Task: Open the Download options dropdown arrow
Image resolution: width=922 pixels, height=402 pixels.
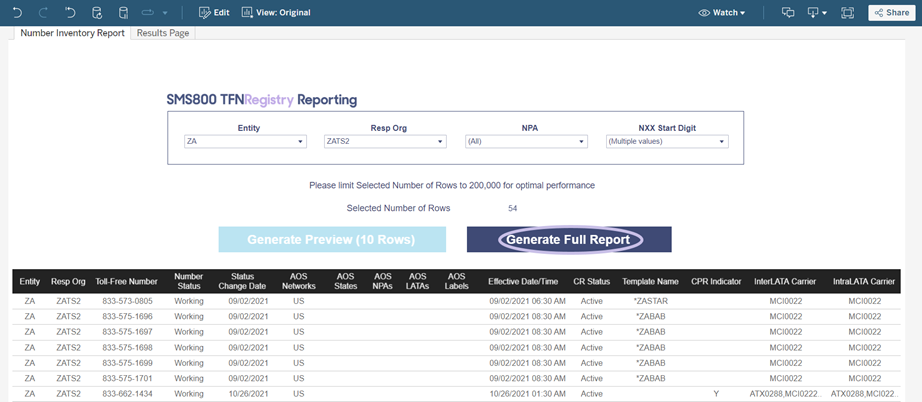Action: click(825, 13)
